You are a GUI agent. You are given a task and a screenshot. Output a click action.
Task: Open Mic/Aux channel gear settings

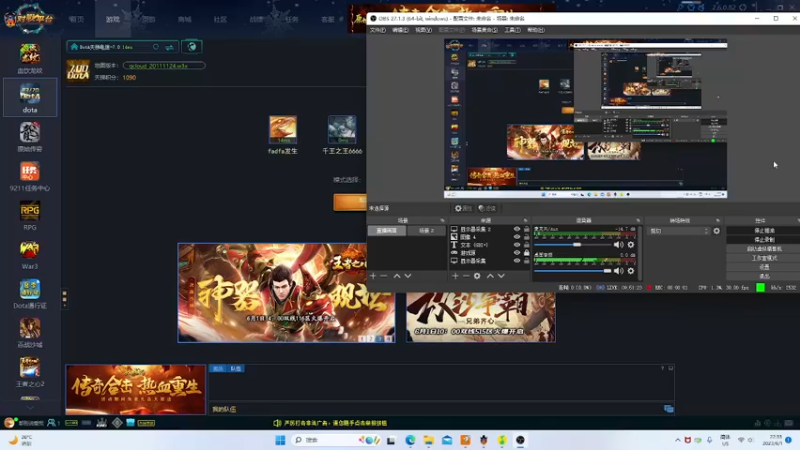click(x=631, y=245)
